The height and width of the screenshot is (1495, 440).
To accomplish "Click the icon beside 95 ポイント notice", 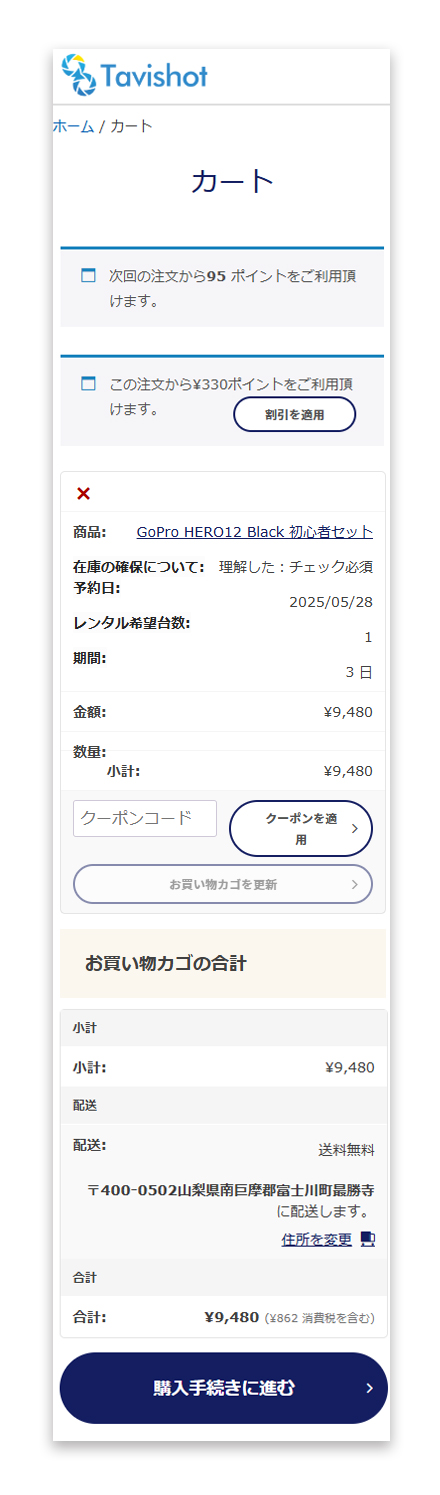I will pos(88,275).
